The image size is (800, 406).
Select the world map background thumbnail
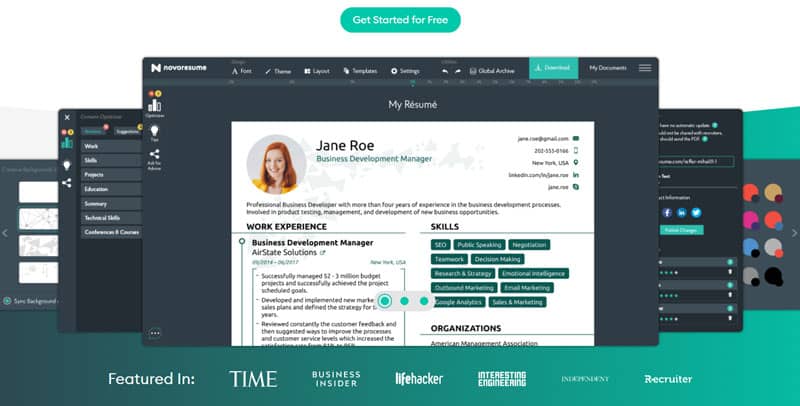(x=38, y=246)
